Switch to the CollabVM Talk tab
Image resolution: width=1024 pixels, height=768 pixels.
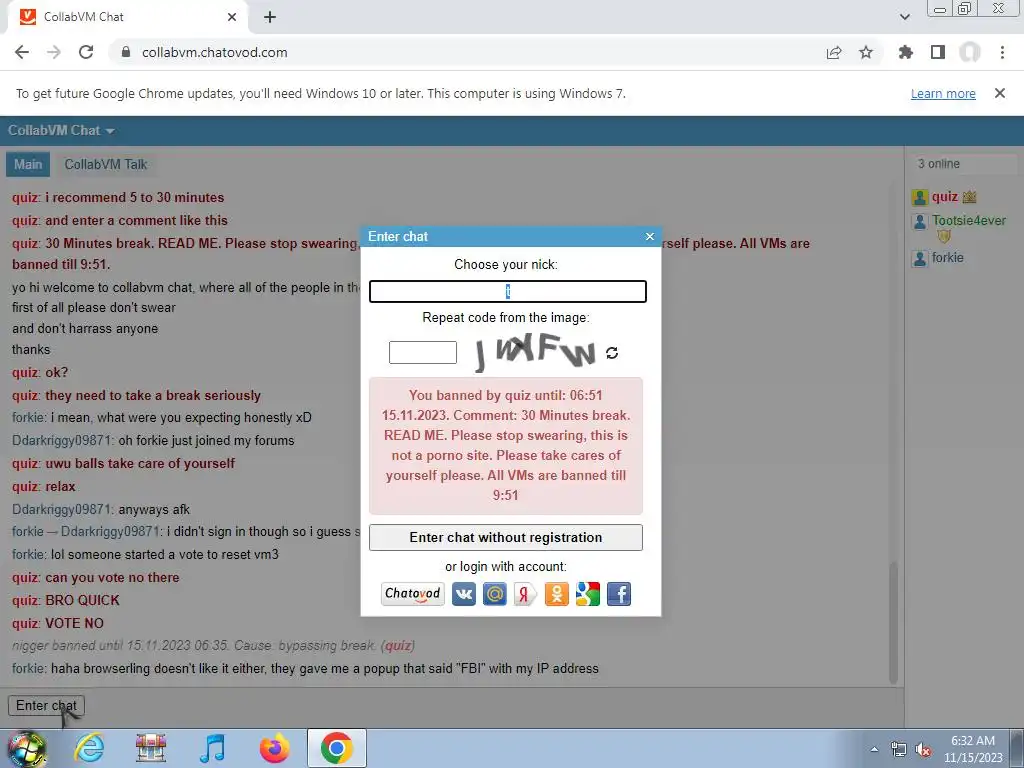[106, 165]
